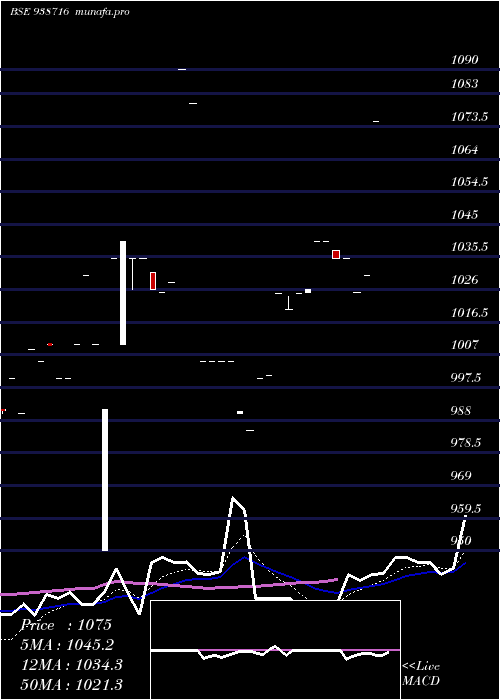Click the white peak of the volume line

233,498
